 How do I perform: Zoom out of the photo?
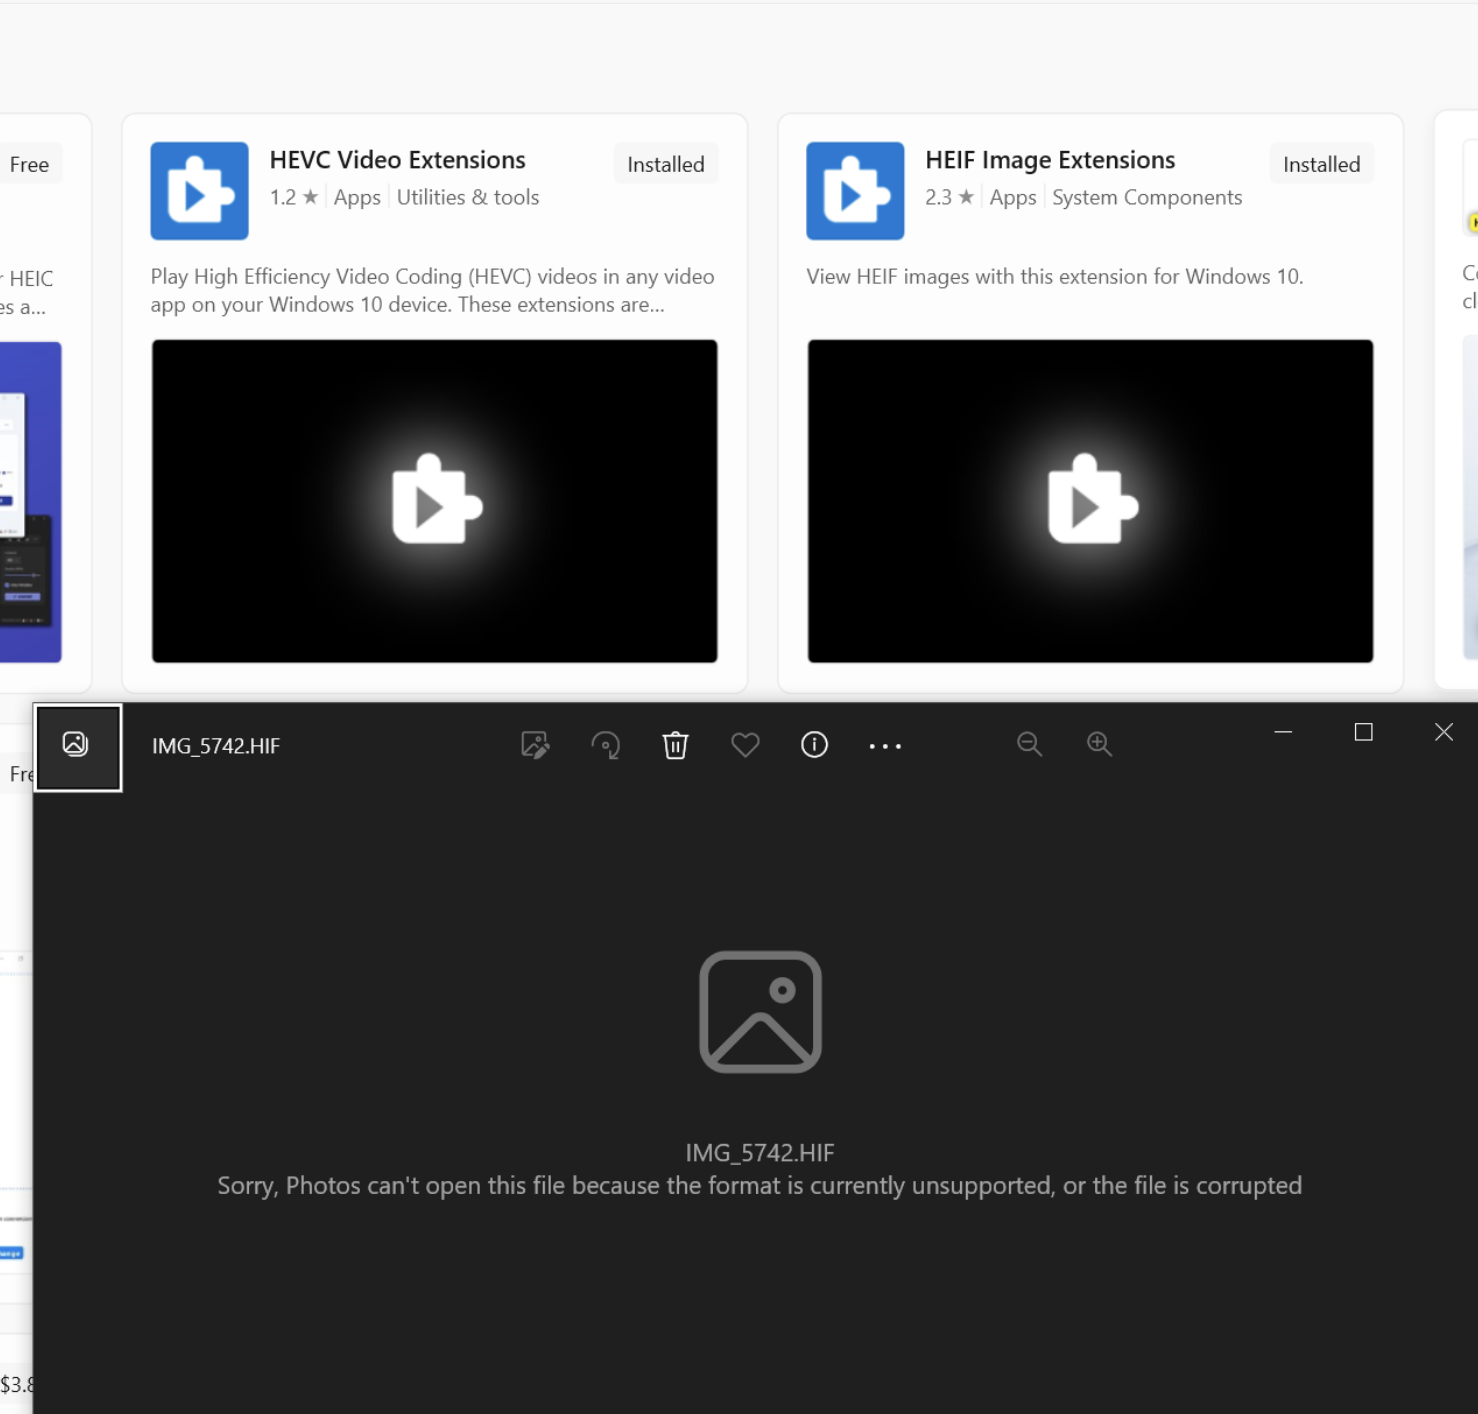pos(1030,744)
